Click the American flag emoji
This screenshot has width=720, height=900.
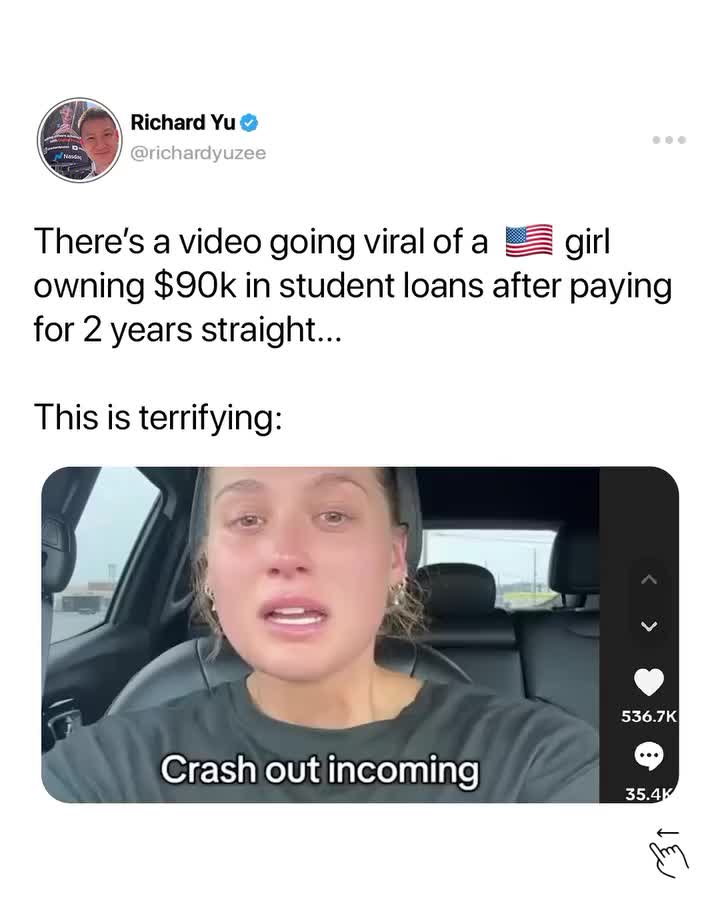tap(529, 241)
